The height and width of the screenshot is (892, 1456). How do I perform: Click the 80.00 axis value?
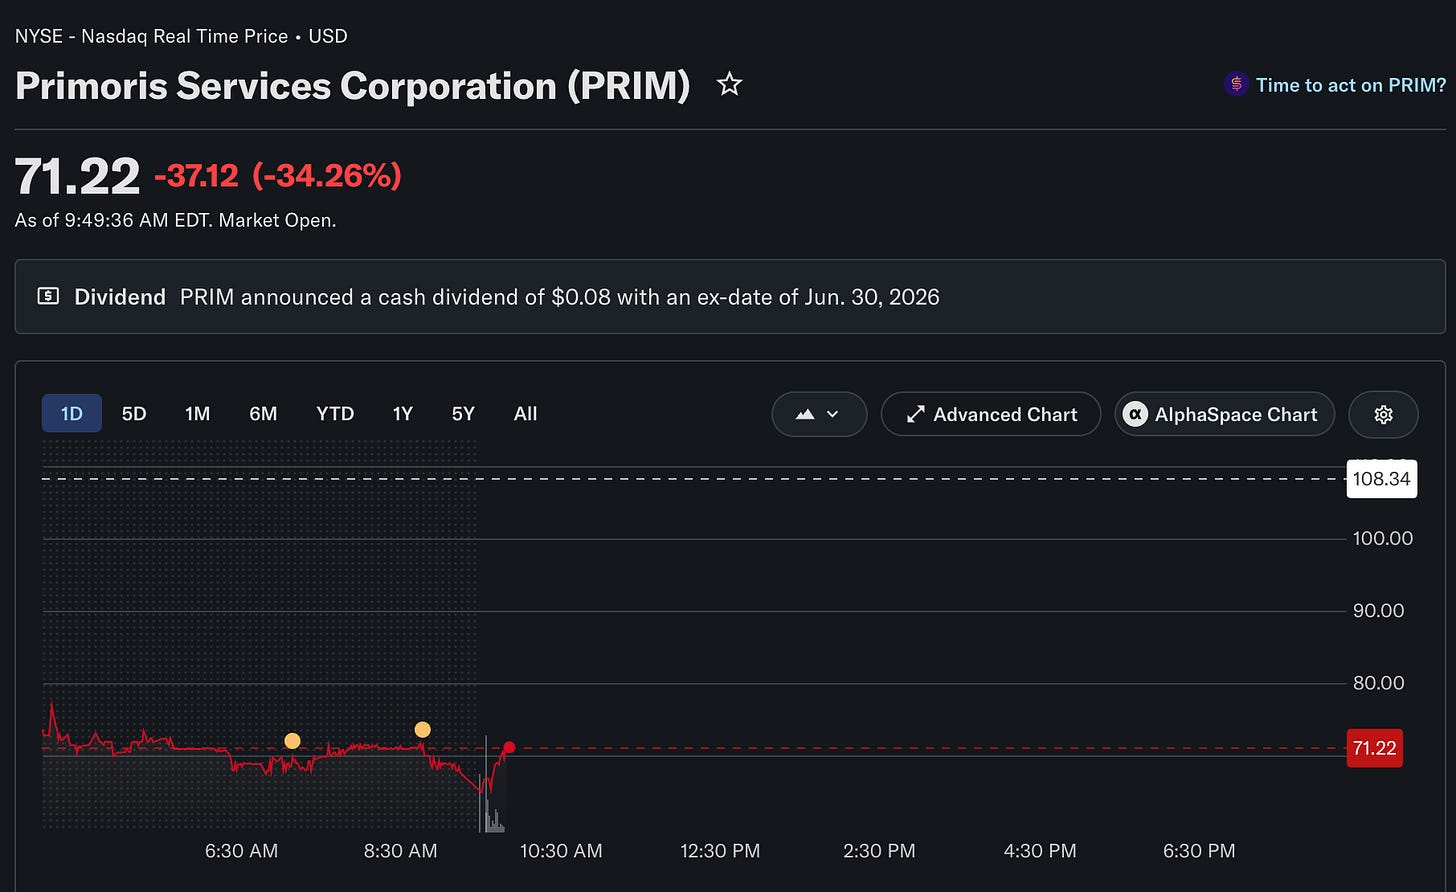pos(1379,683)
